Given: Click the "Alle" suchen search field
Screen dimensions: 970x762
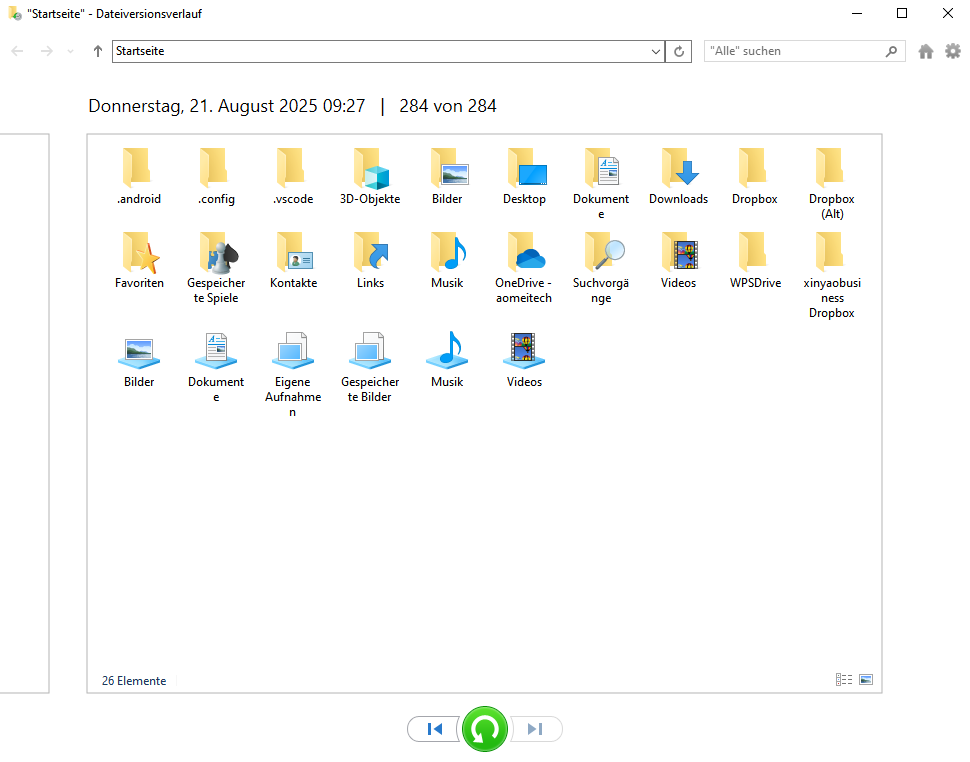Looking at the screenshot, I should (x=795, y=51).
